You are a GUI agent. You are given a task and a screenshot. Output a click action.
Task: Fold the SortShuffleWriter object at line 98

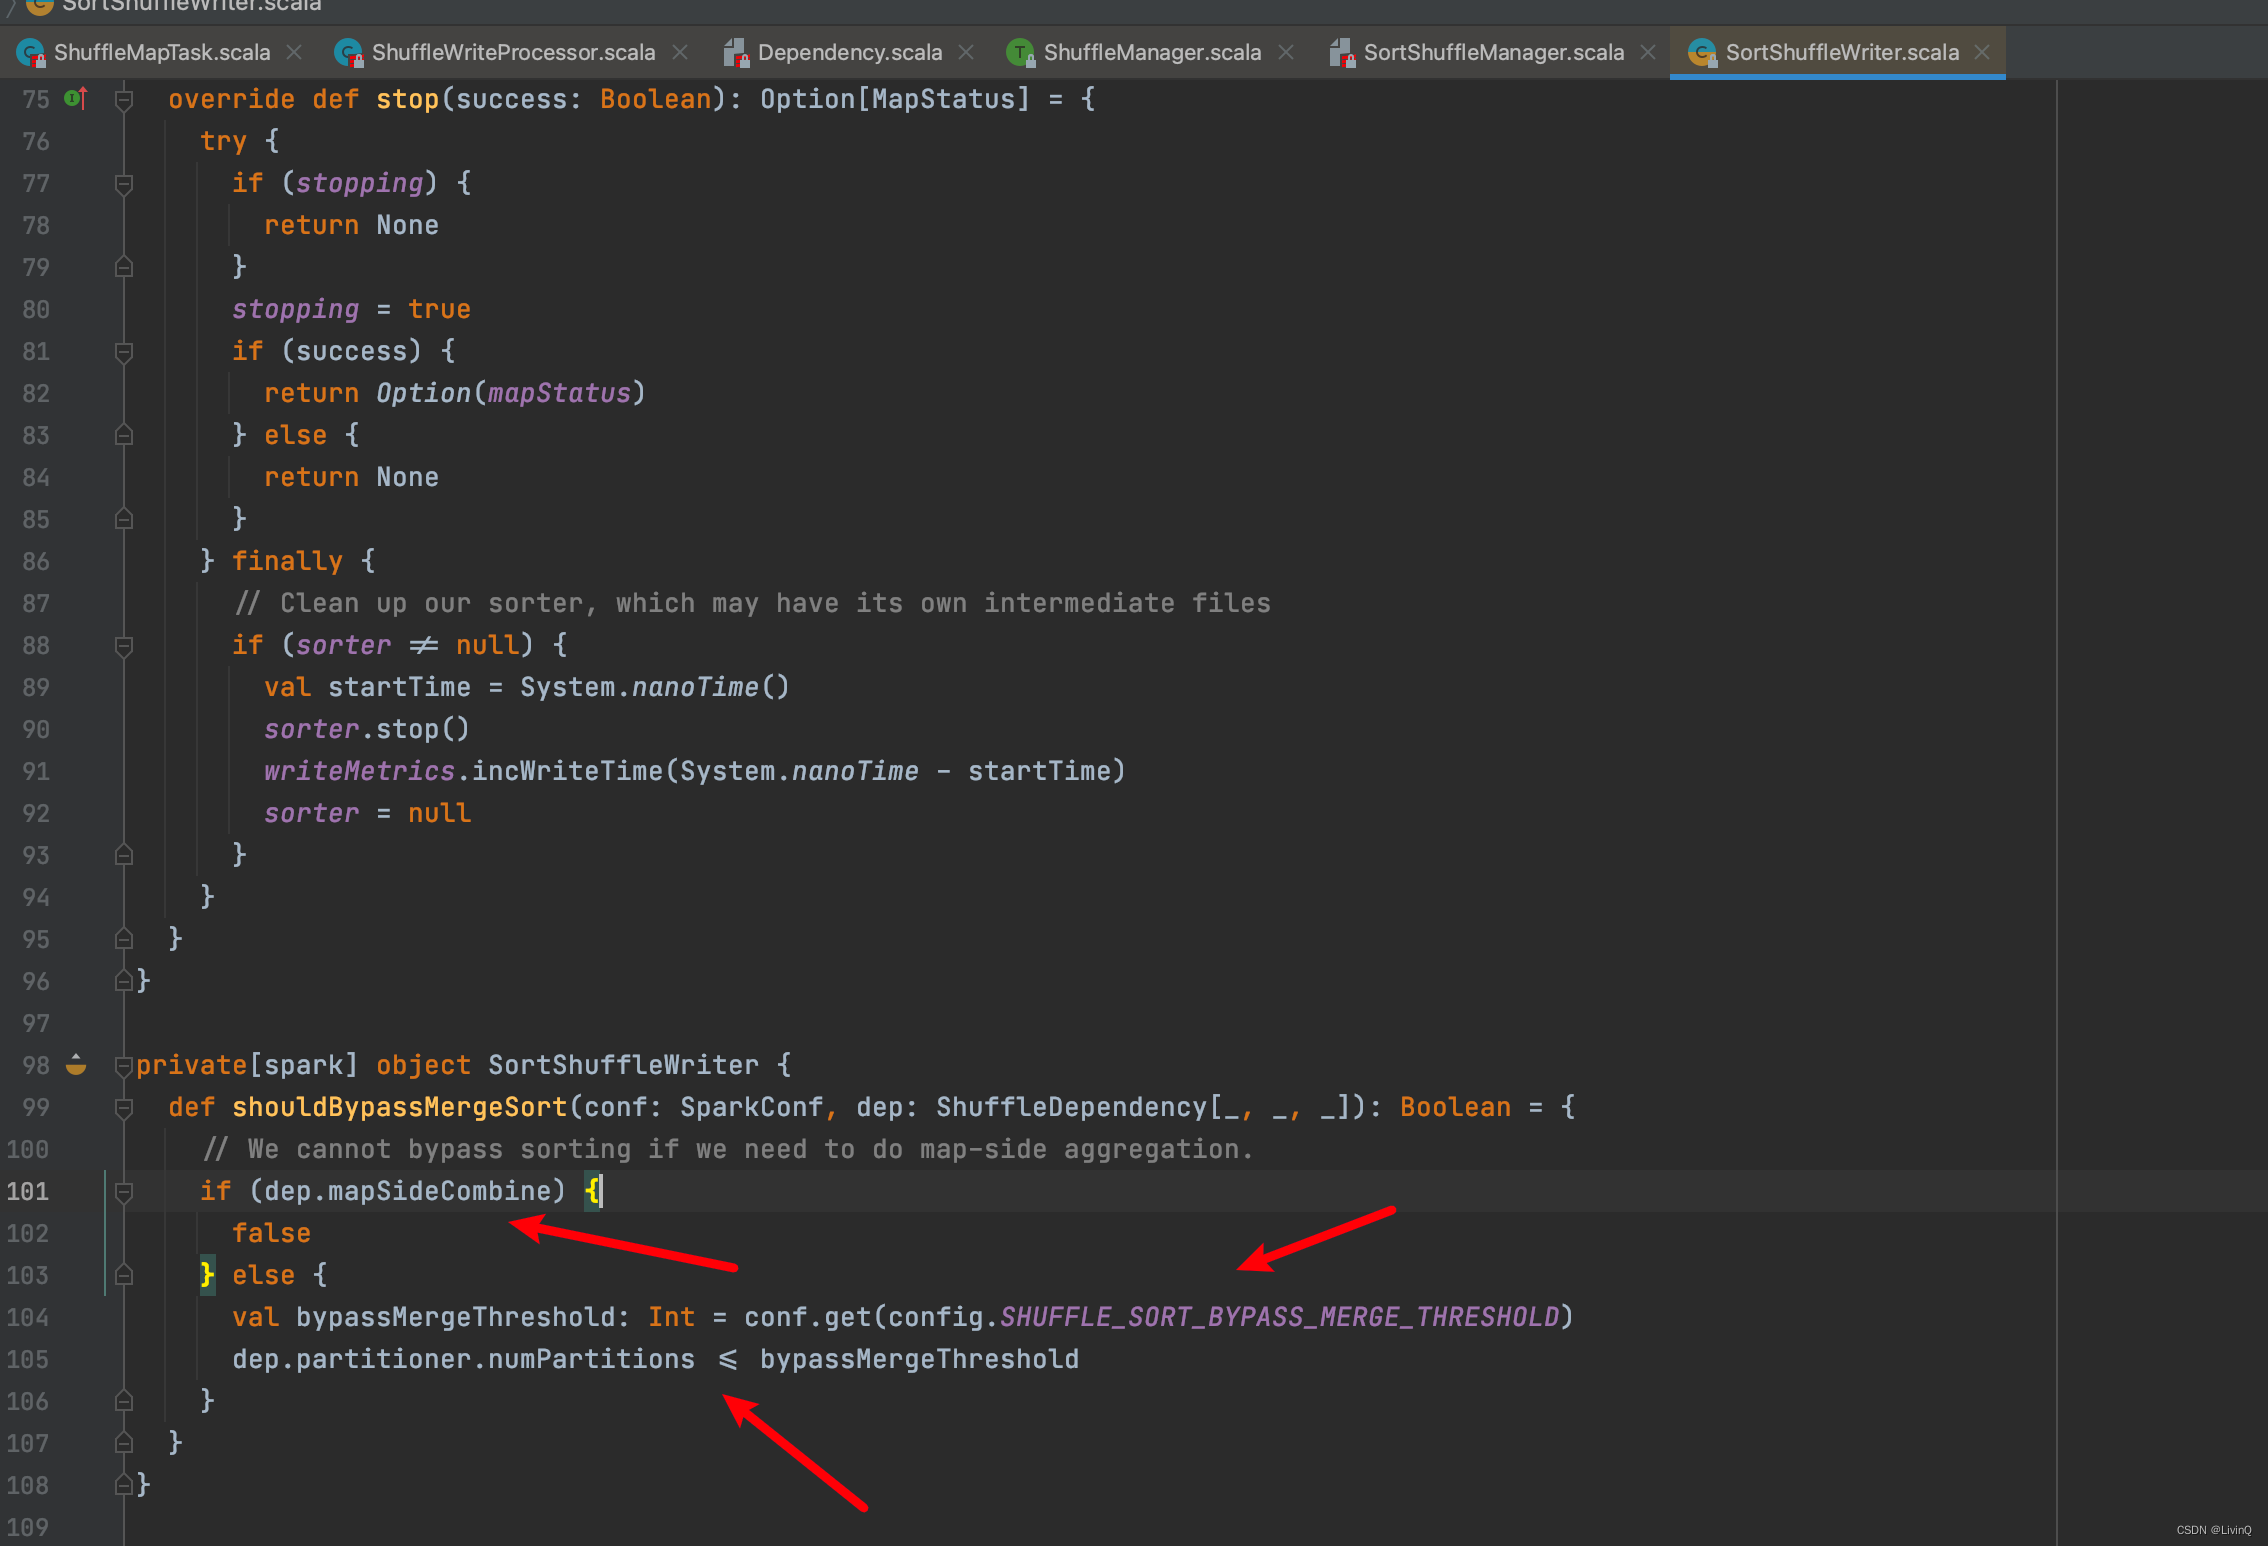tap(124, 1066)
